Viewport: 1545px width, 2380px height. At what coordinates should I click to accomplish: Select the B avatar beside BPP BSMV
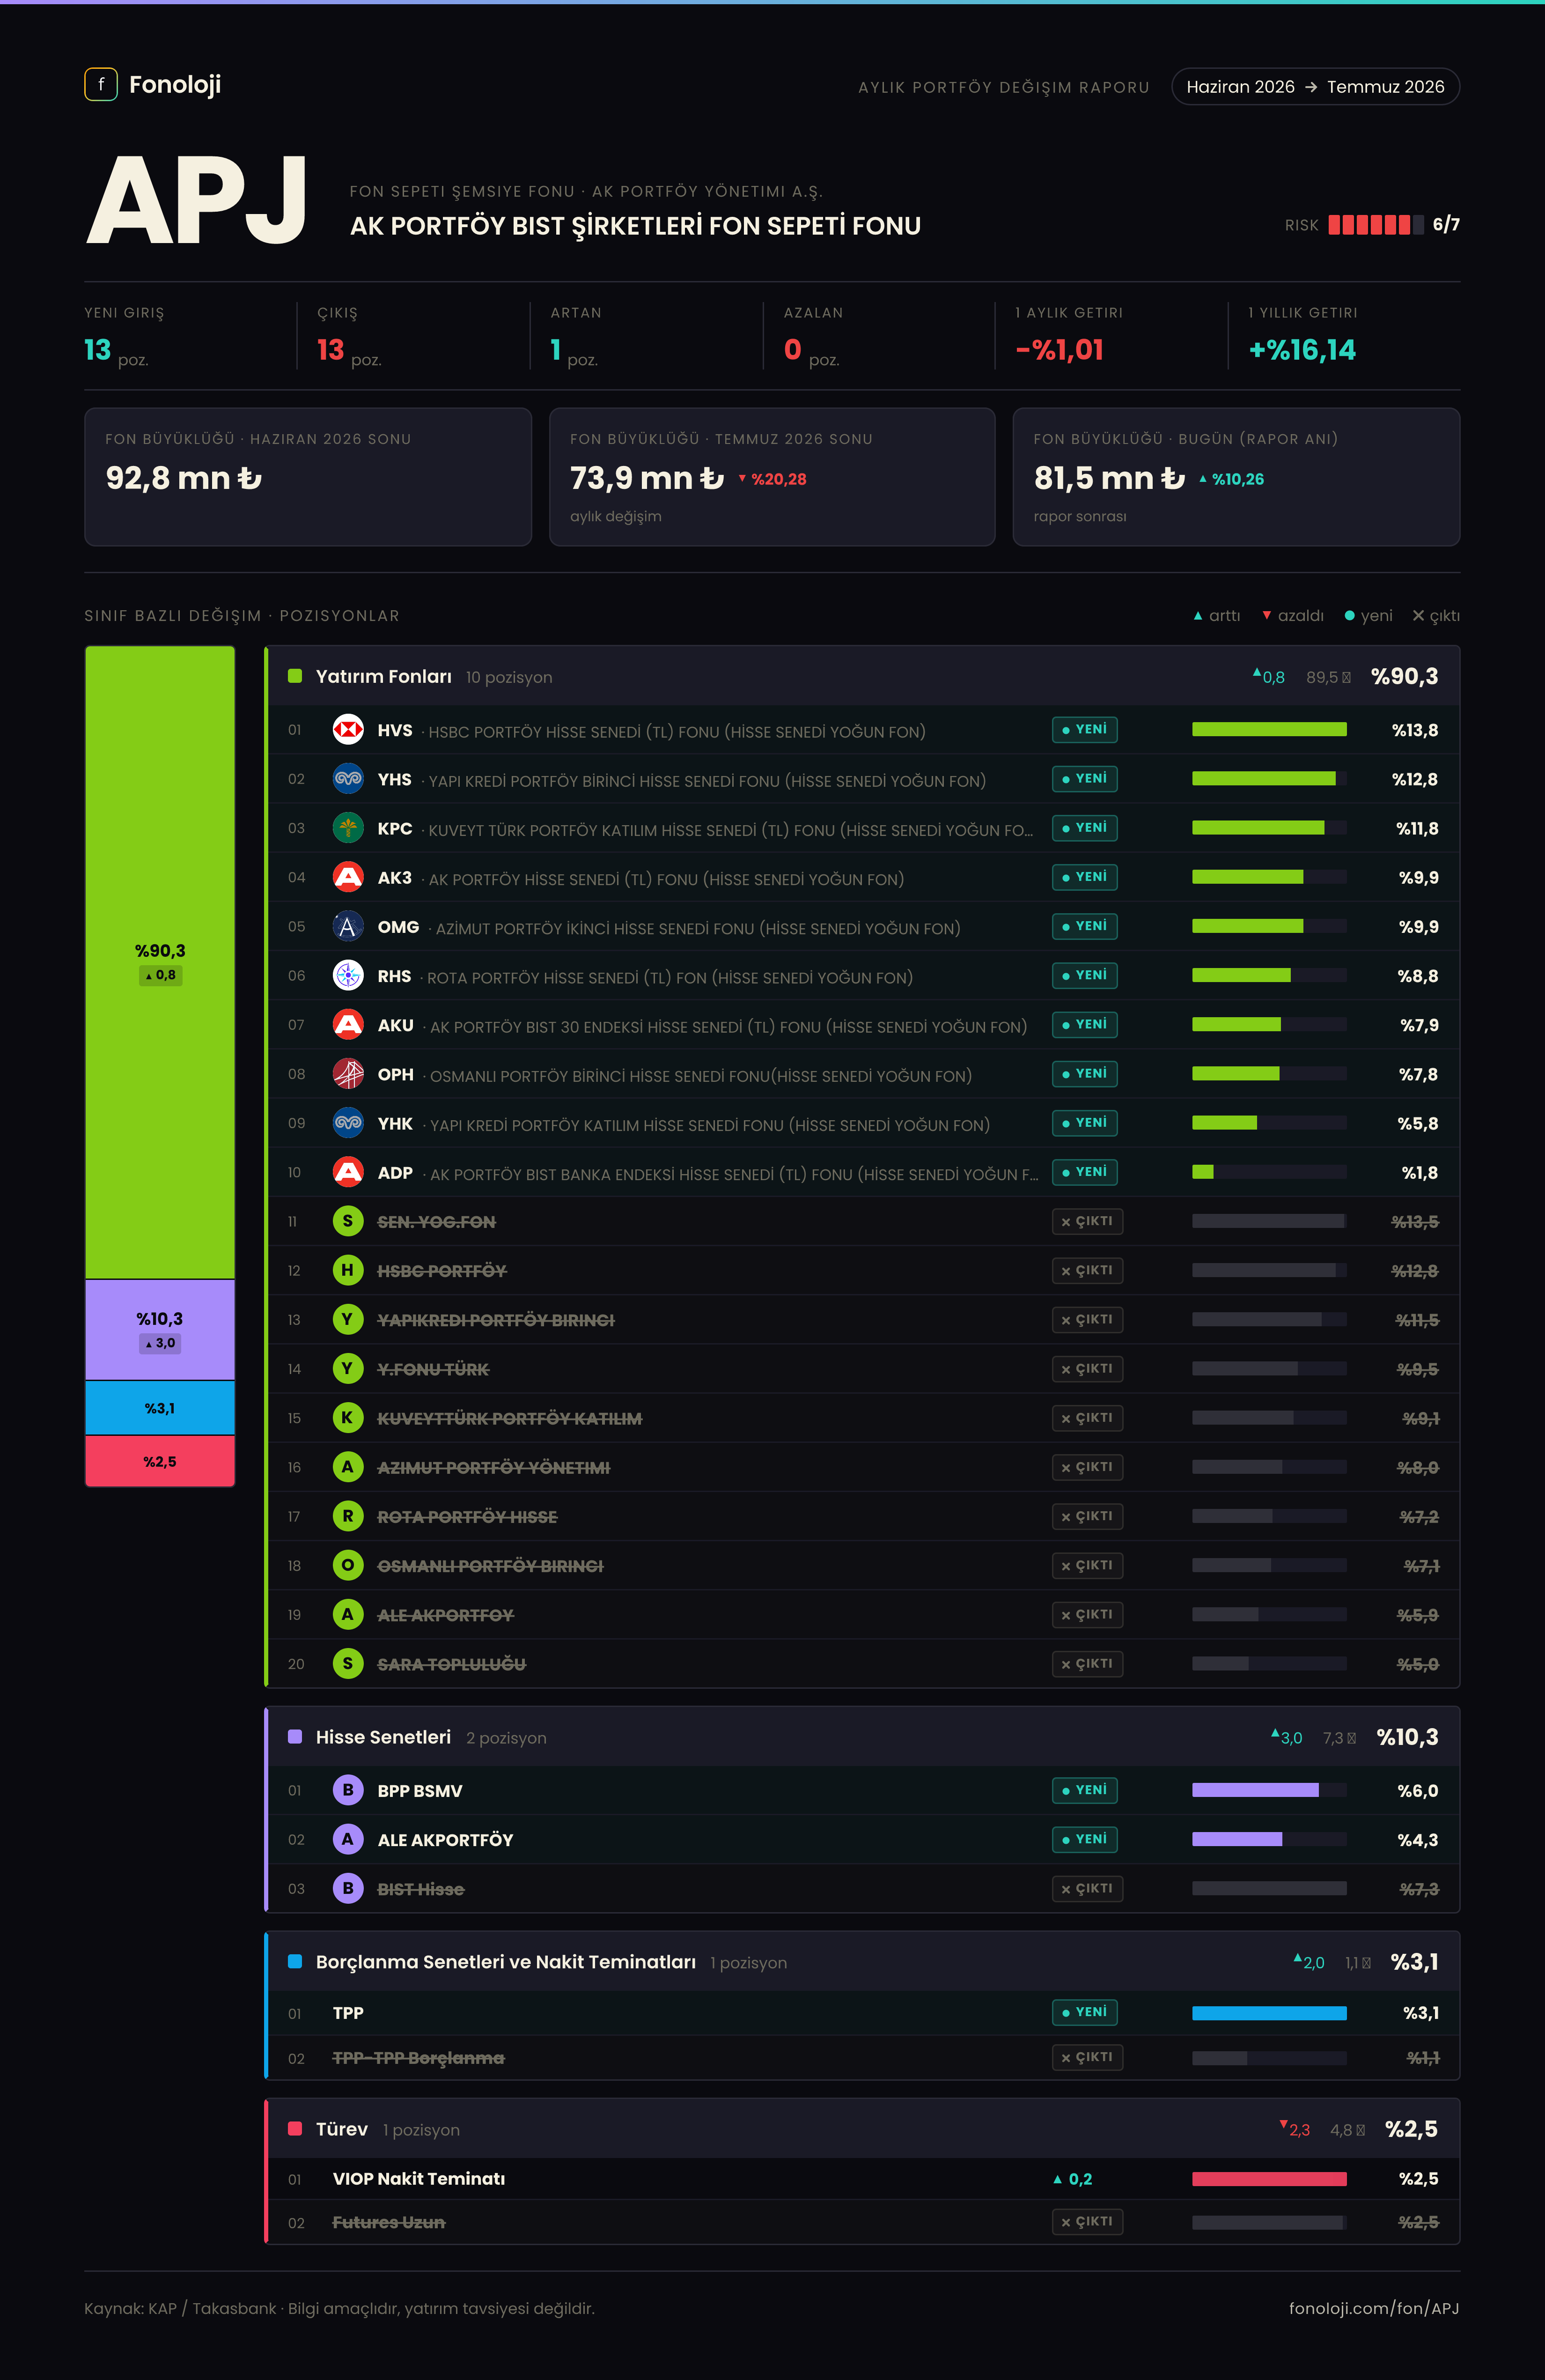coord(348,1790)
